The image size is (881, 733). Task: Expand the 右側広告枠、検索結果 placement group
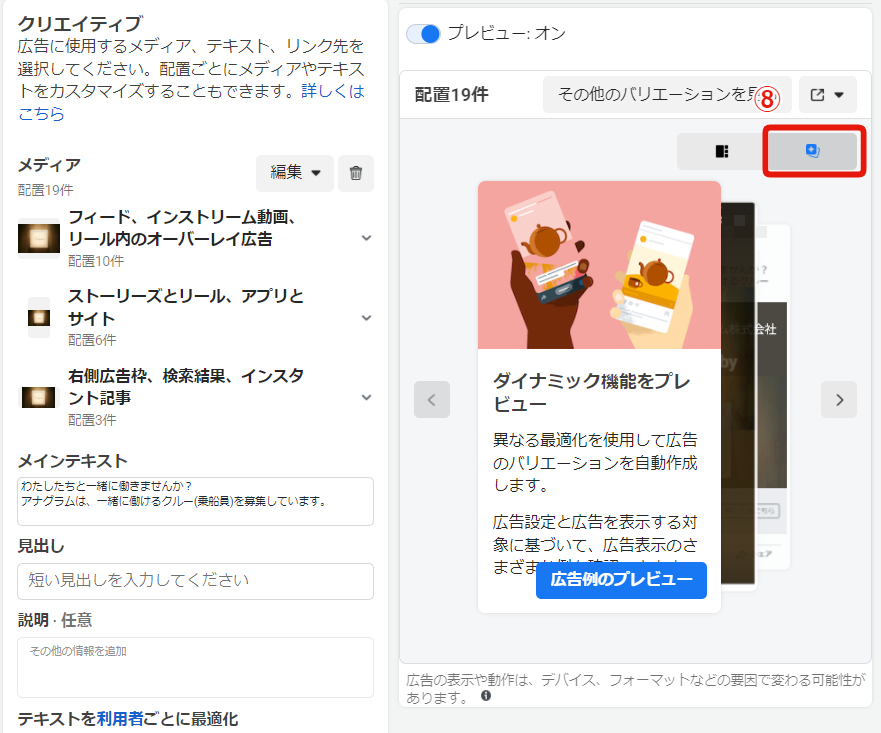(x=366, y=396)
